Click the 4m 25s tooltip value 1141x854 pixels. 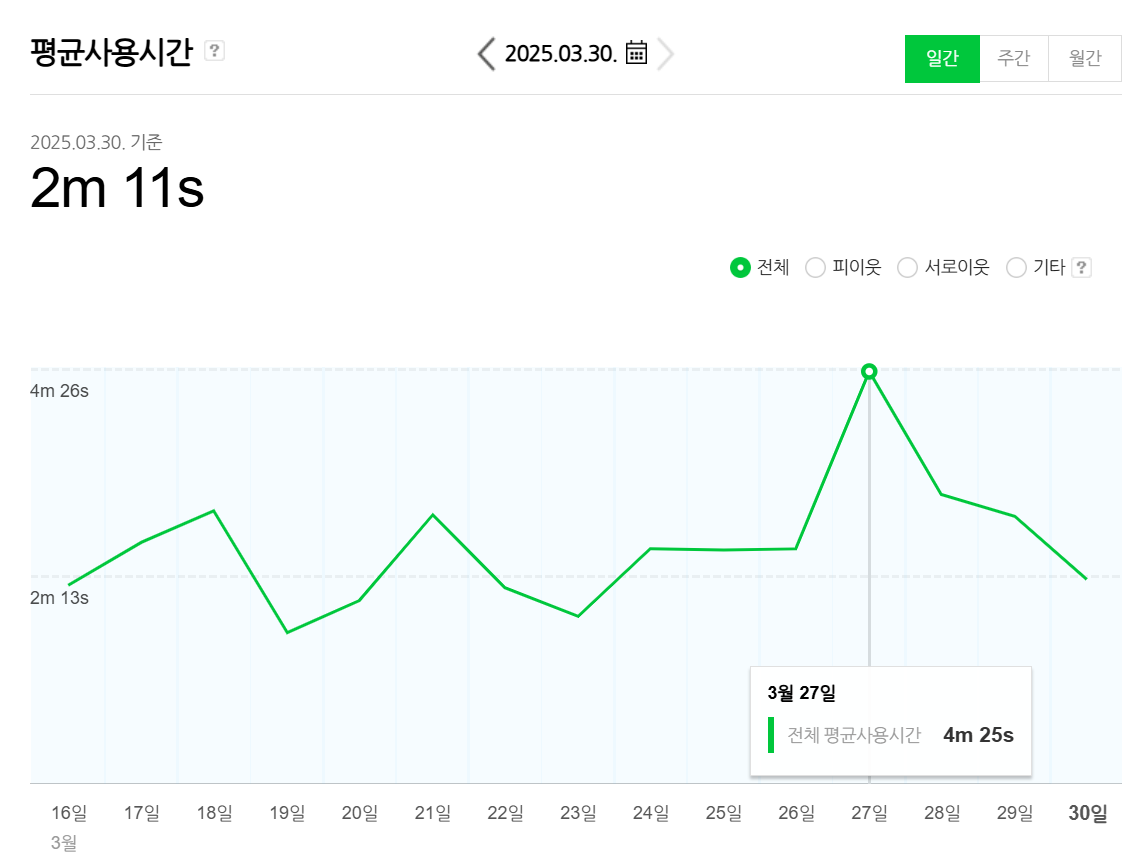978,735
